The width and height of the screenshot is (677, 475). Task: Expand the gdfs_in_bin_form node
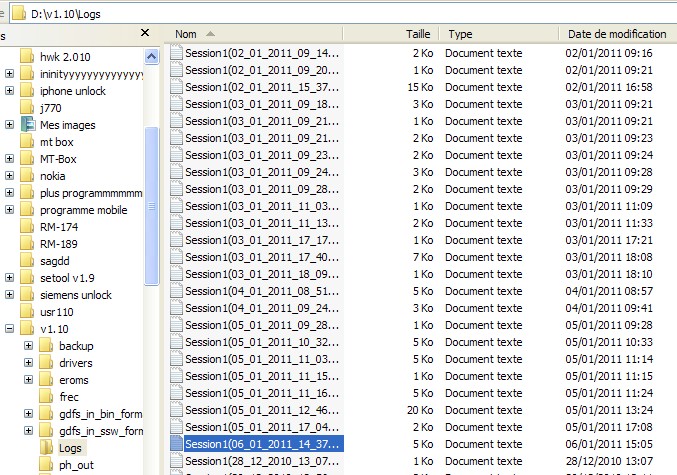28,414
